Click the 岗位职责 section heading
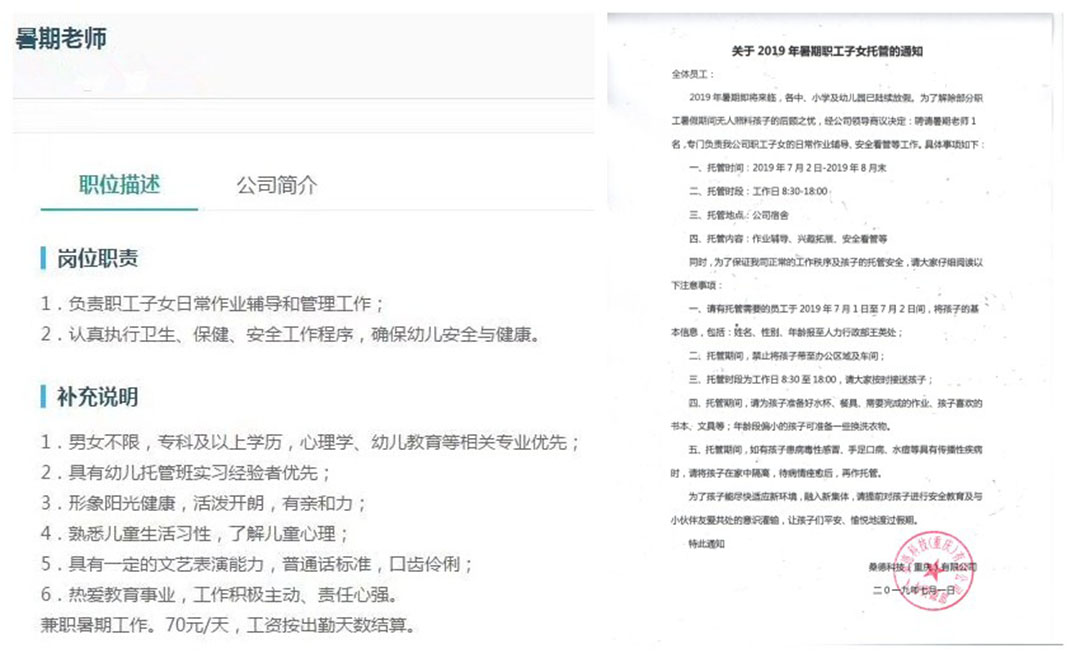Viewport: 1080px width, 658px height. click(97, 259)
